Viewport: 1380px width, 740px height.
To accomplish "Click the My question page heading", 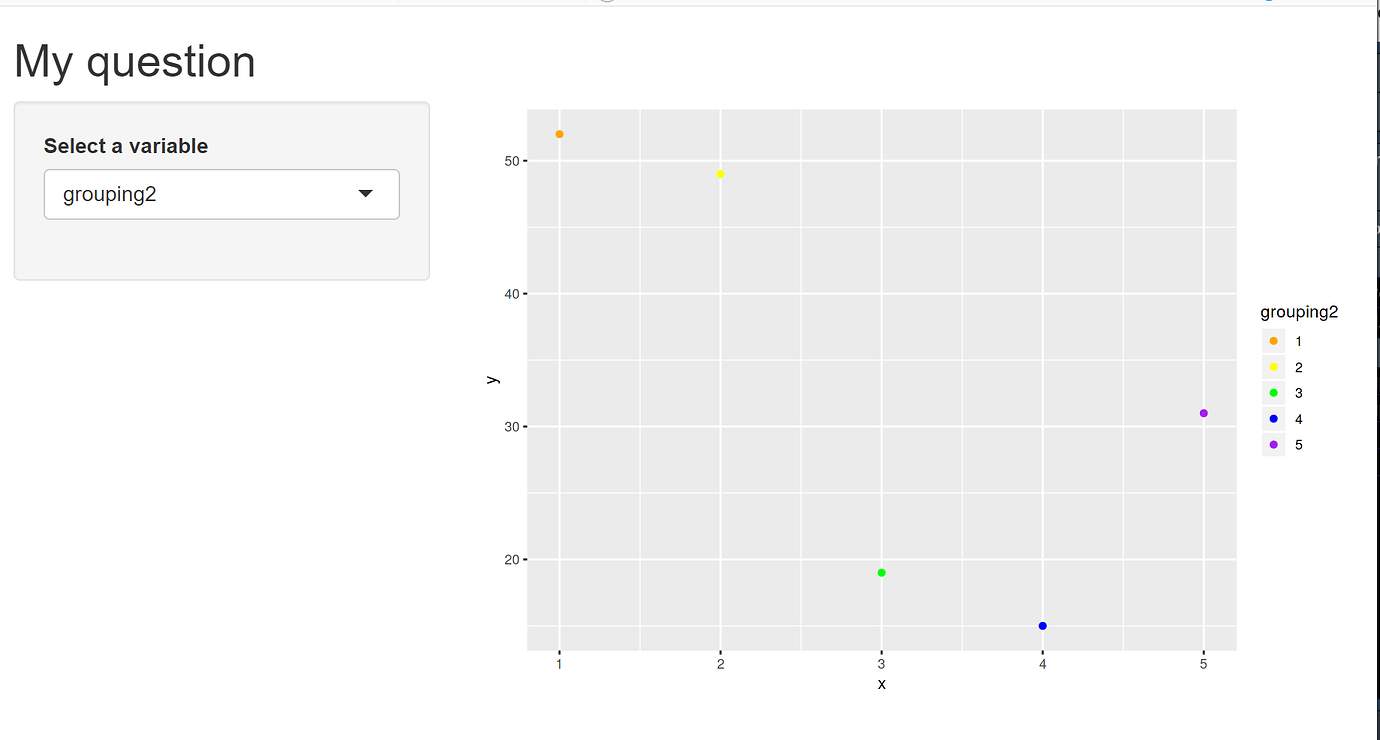I will [x=134, y=62].
